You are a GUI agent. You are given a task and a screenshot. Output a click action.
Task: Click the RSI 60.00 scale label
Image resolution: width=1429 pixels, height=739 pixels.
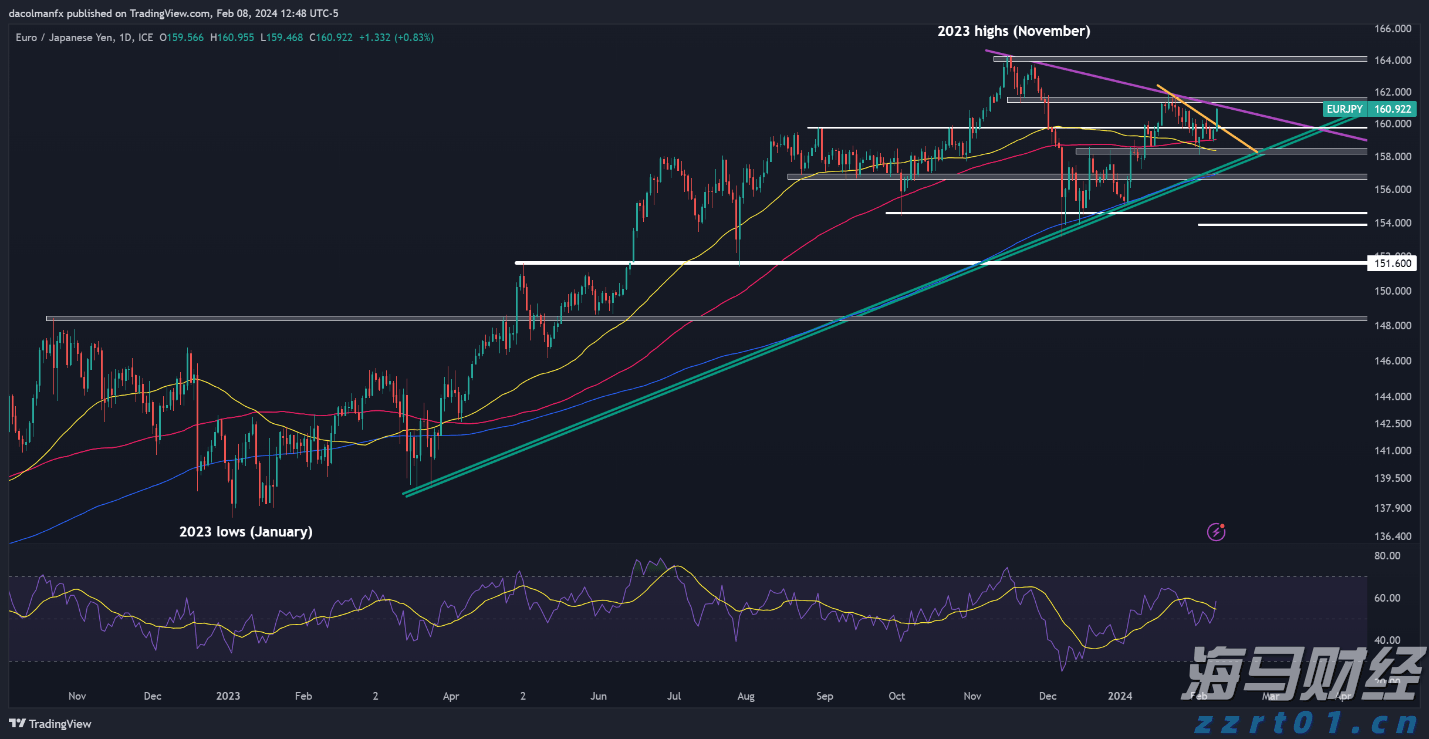(x=1386, y=598)
